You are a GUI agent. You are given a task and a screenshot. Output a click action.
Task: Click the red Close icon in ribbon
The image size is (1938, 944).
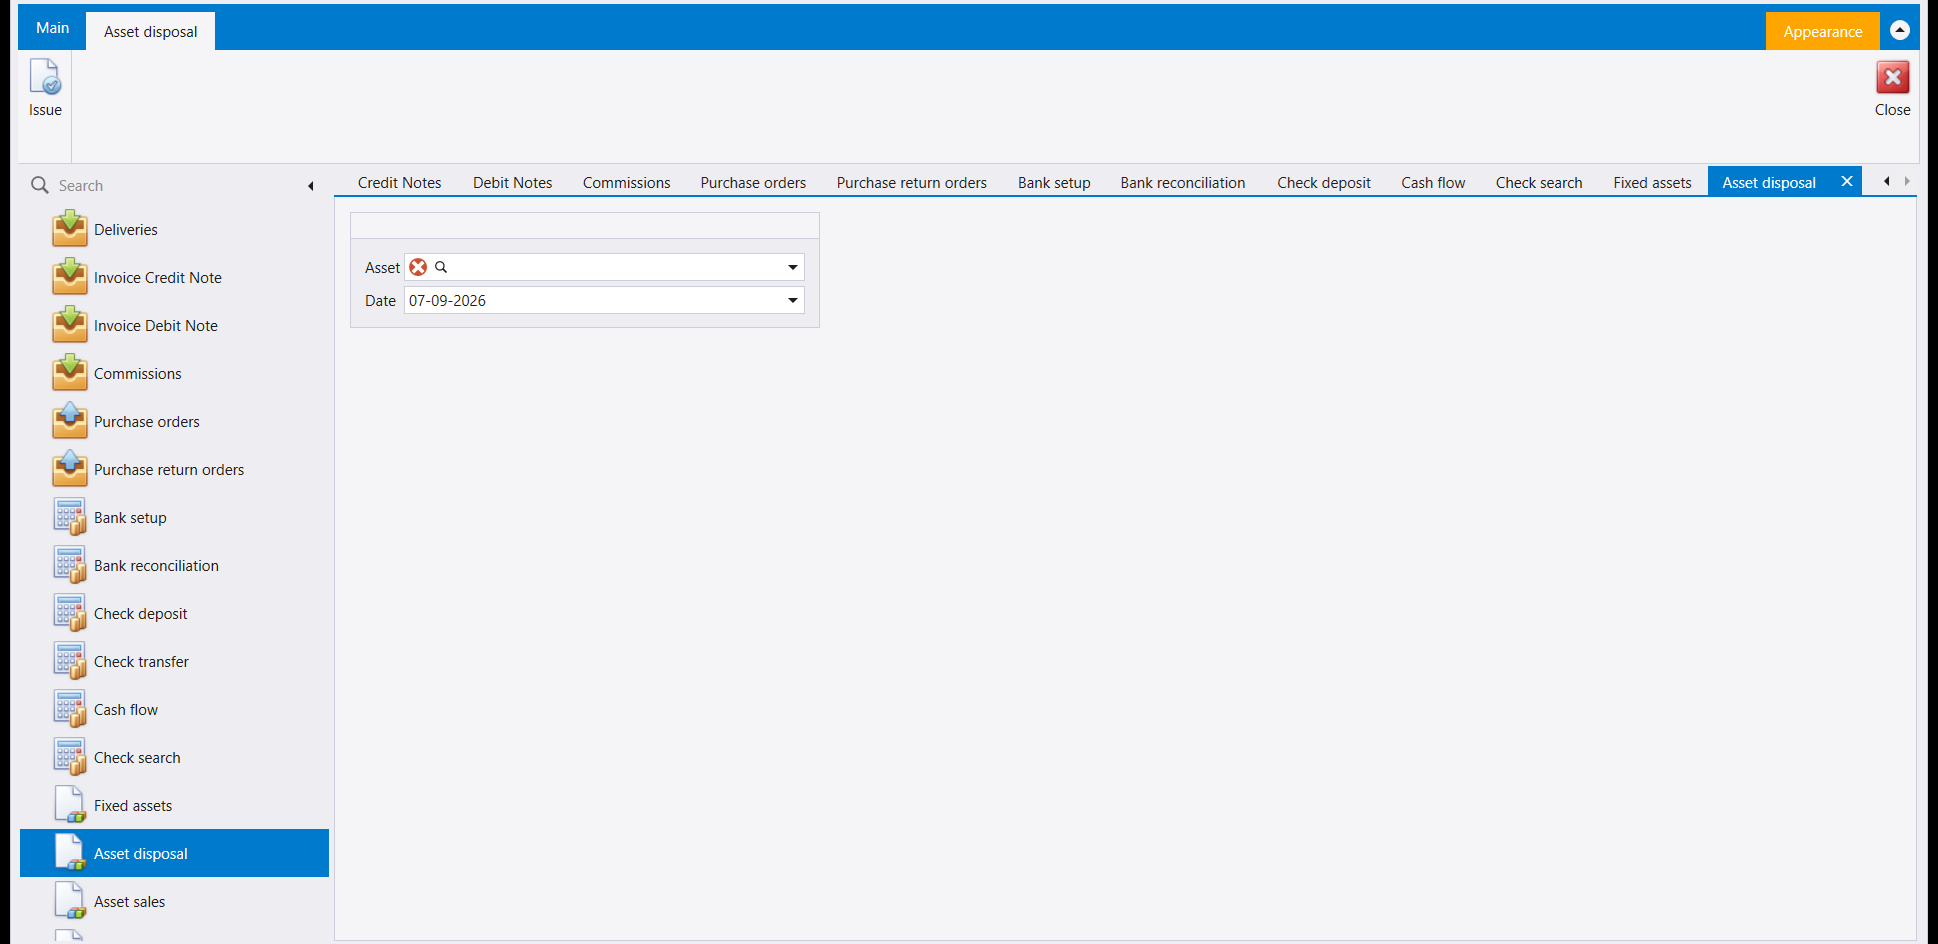[x=1892, y=77]
